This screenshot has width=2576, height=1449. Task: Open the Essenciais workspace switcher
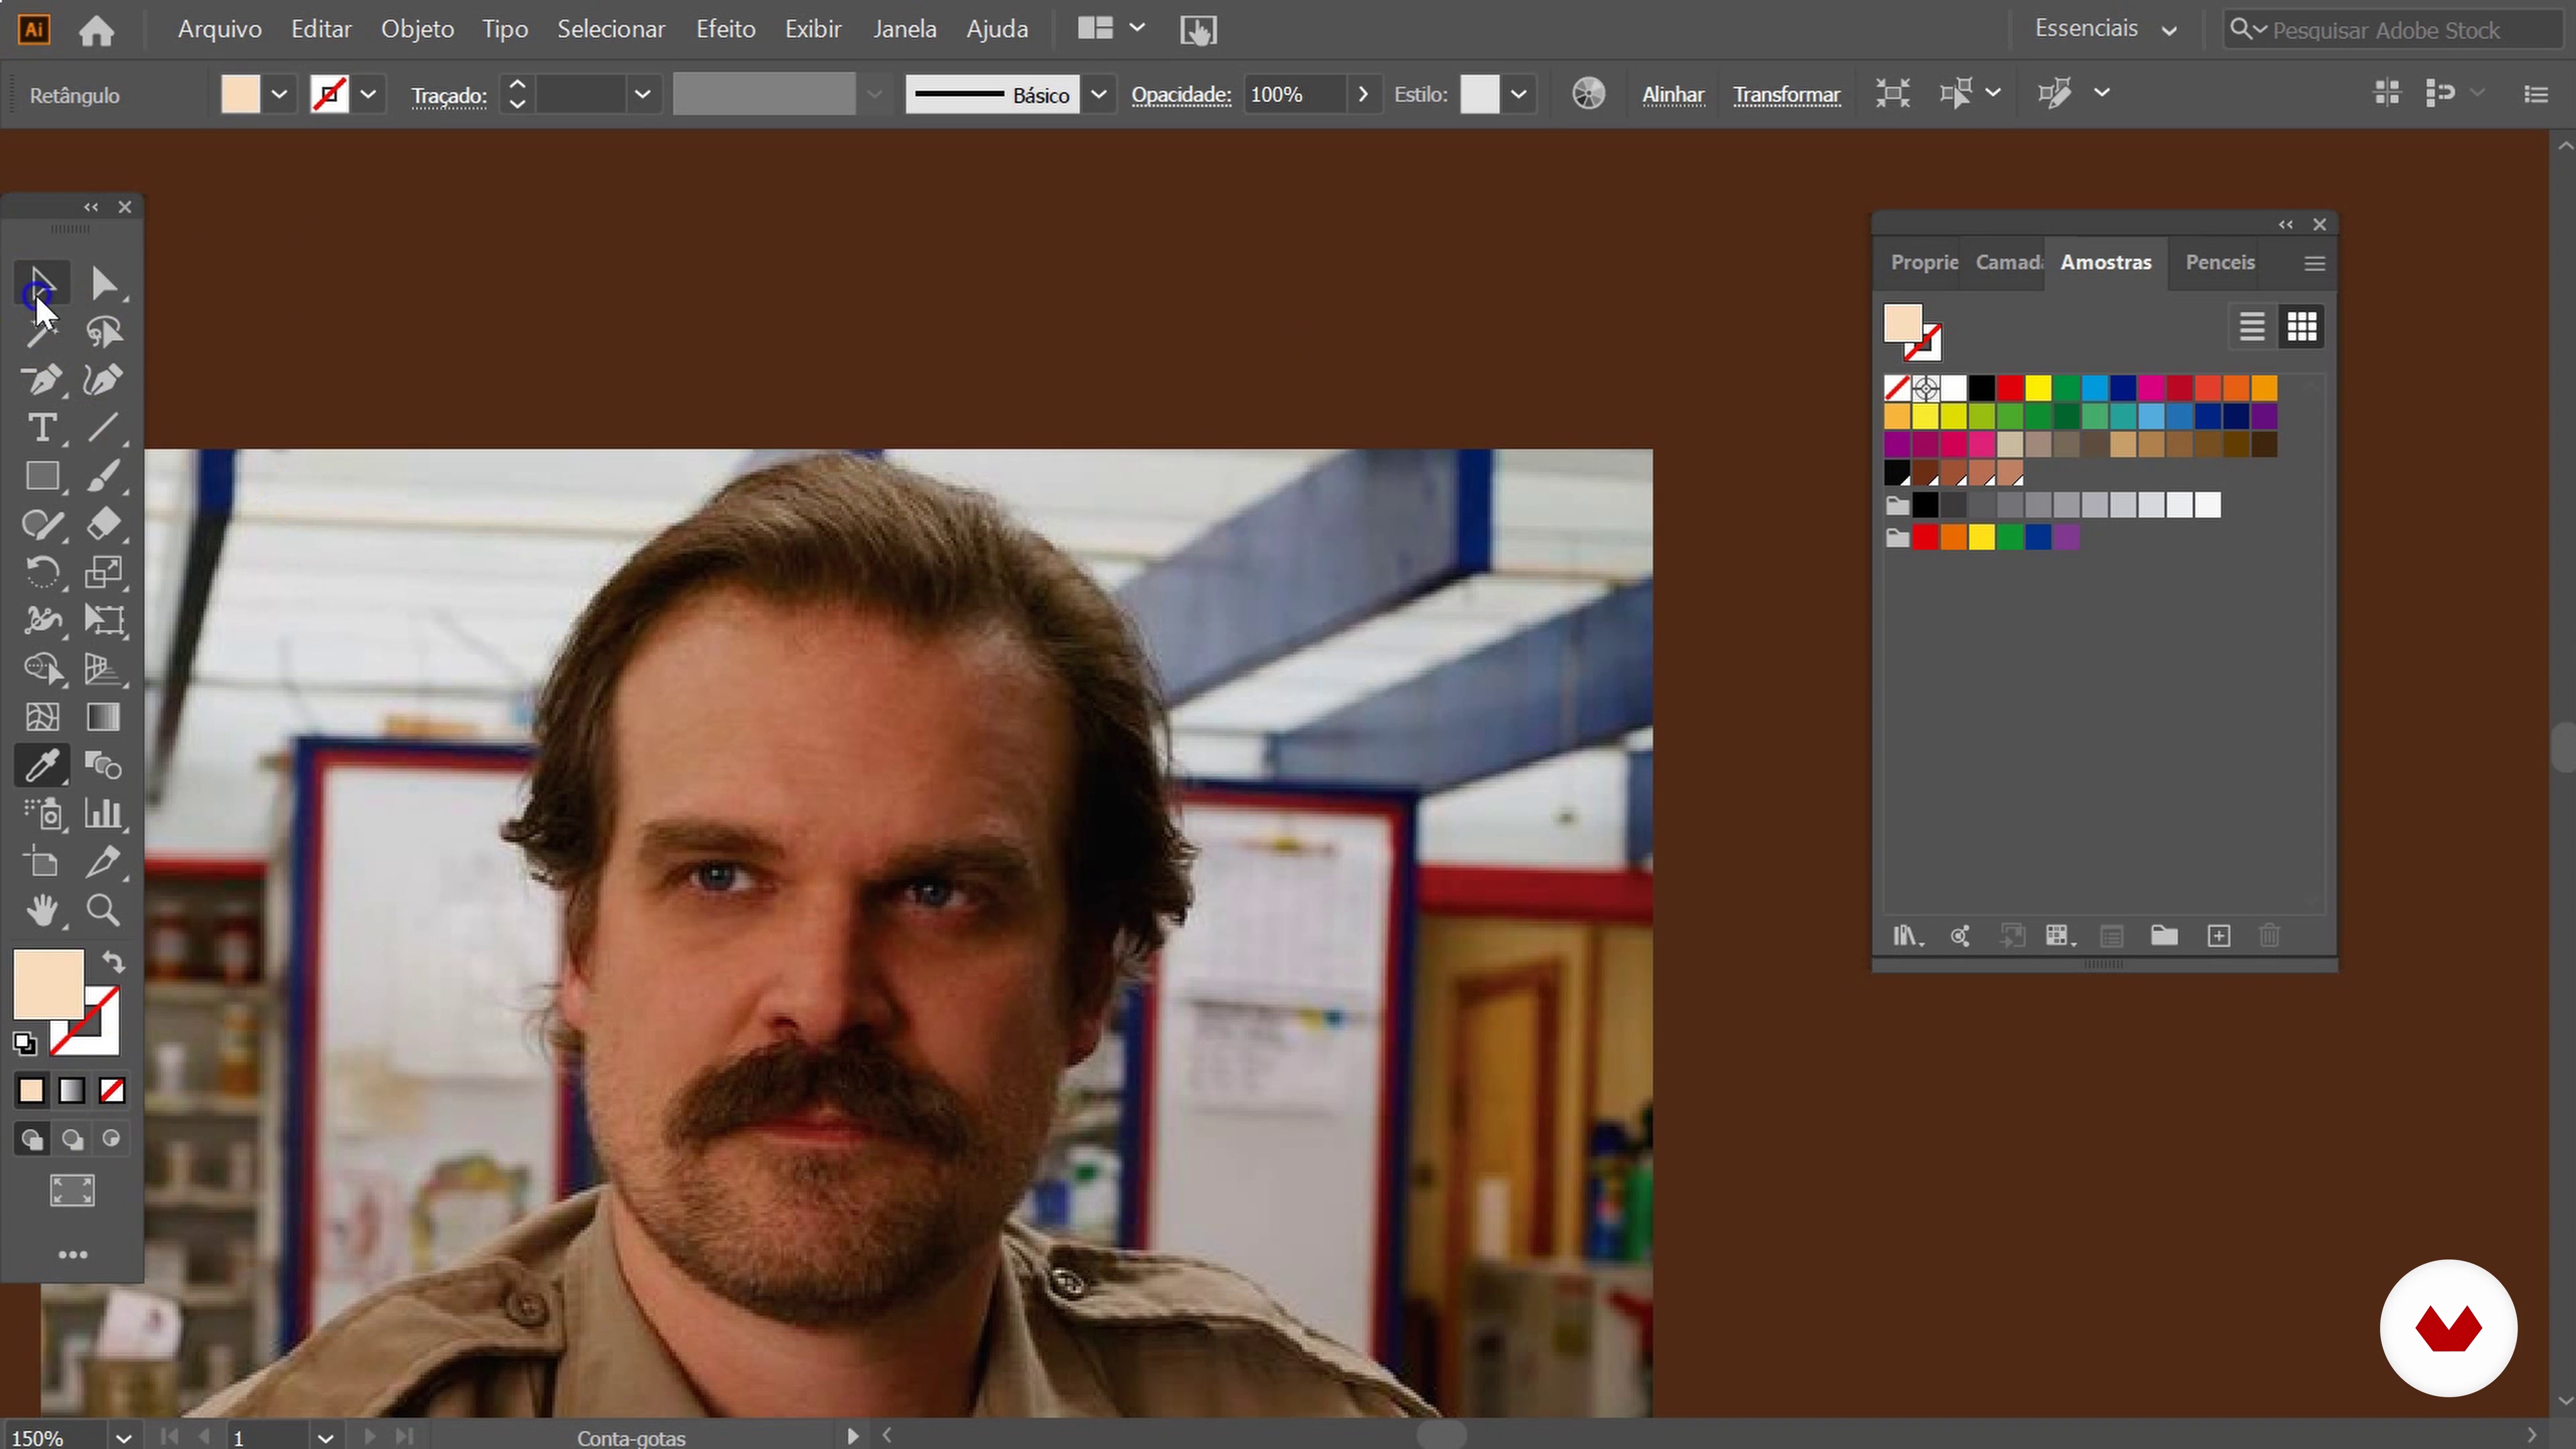pos(2106,29)
